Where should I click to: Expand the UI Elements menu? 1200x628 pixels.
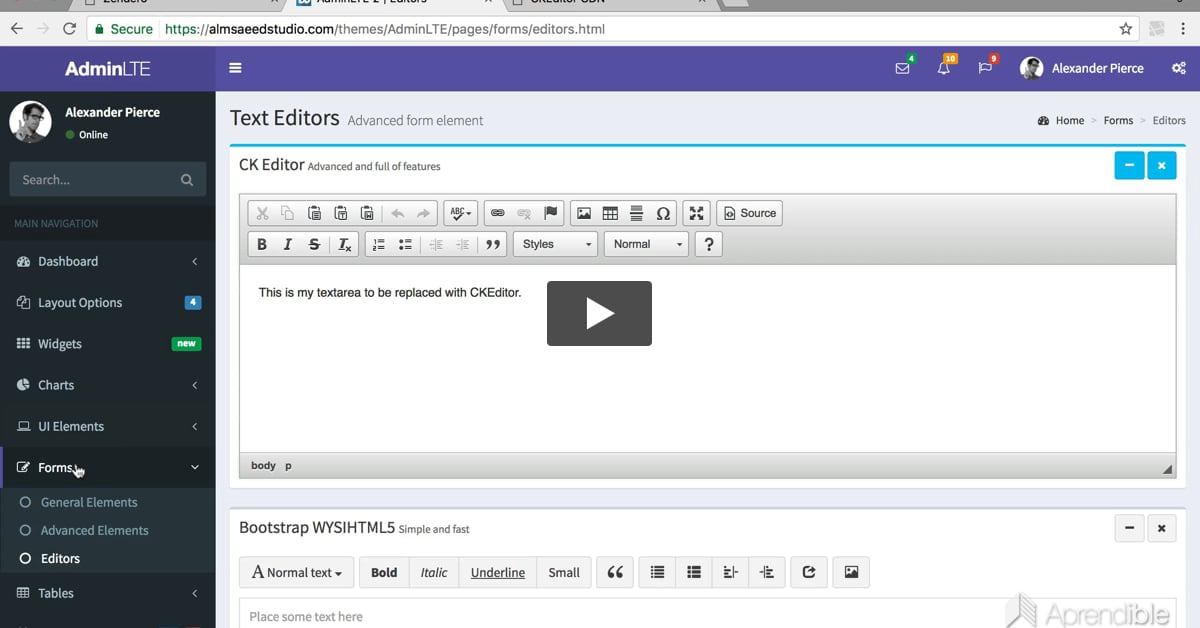click(x=107, y=426)
